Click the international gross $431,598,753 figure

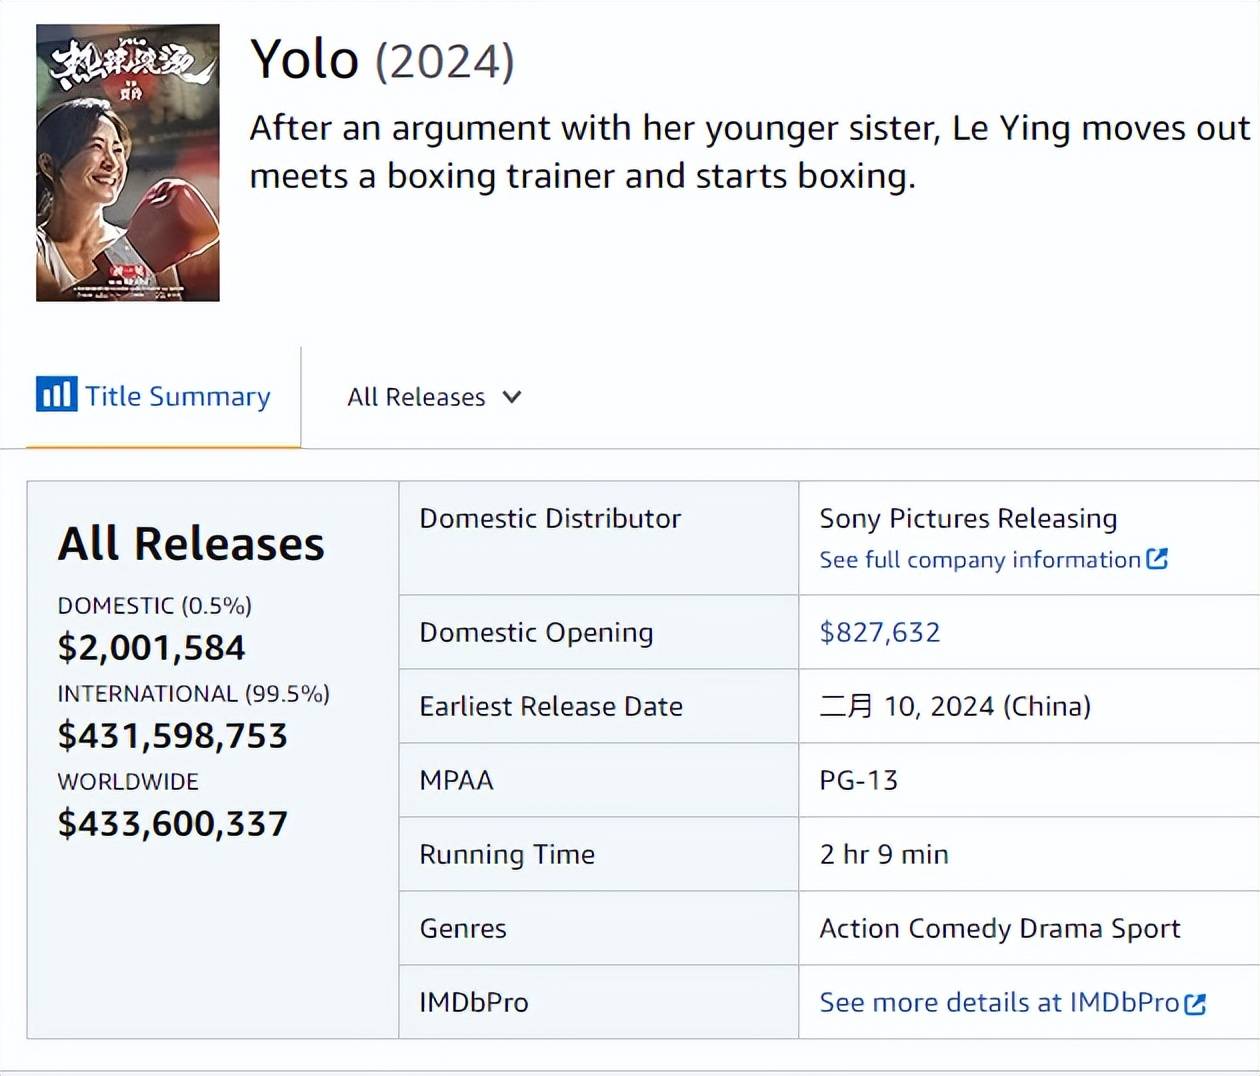pos(173,736)
